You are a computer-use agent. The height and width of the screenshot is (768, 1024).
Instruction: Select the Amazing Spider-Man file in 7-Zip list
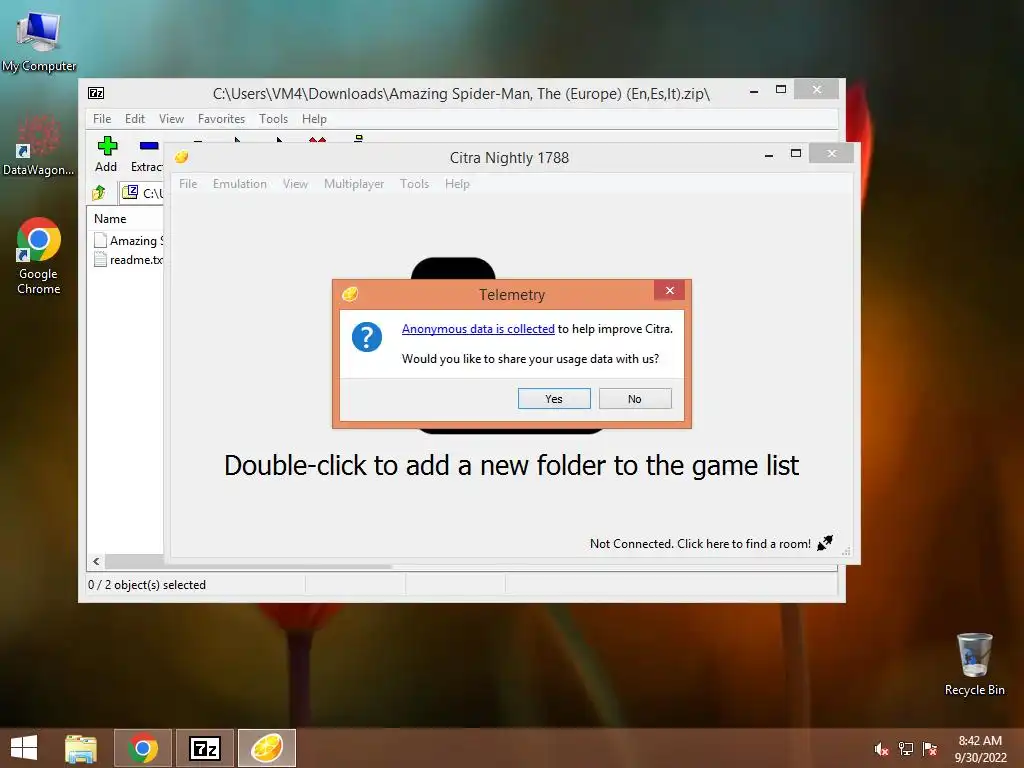129,240
